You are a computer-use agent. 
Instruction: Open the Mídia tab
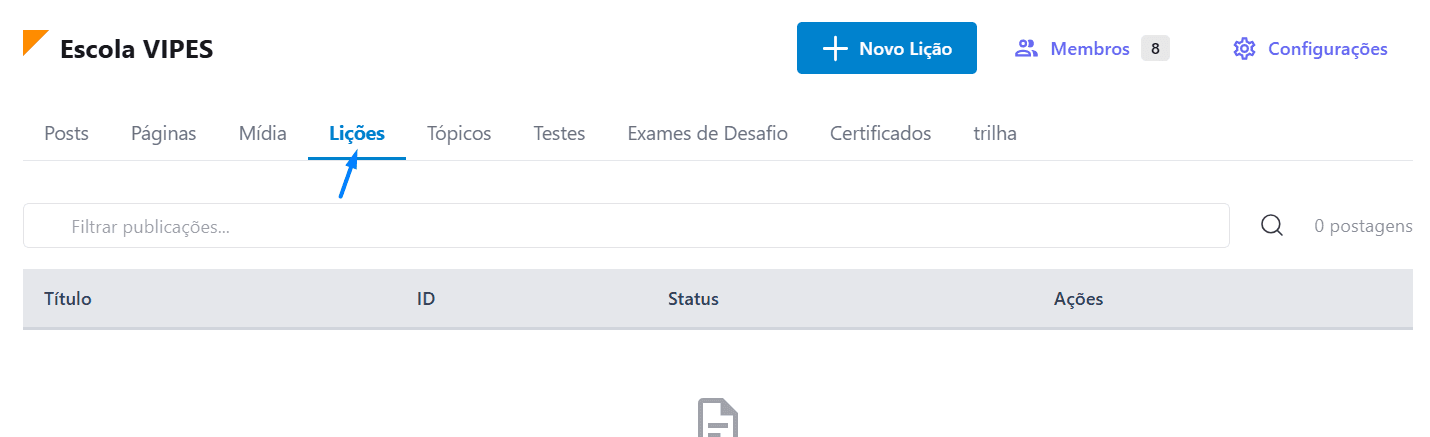click(262, 133)
